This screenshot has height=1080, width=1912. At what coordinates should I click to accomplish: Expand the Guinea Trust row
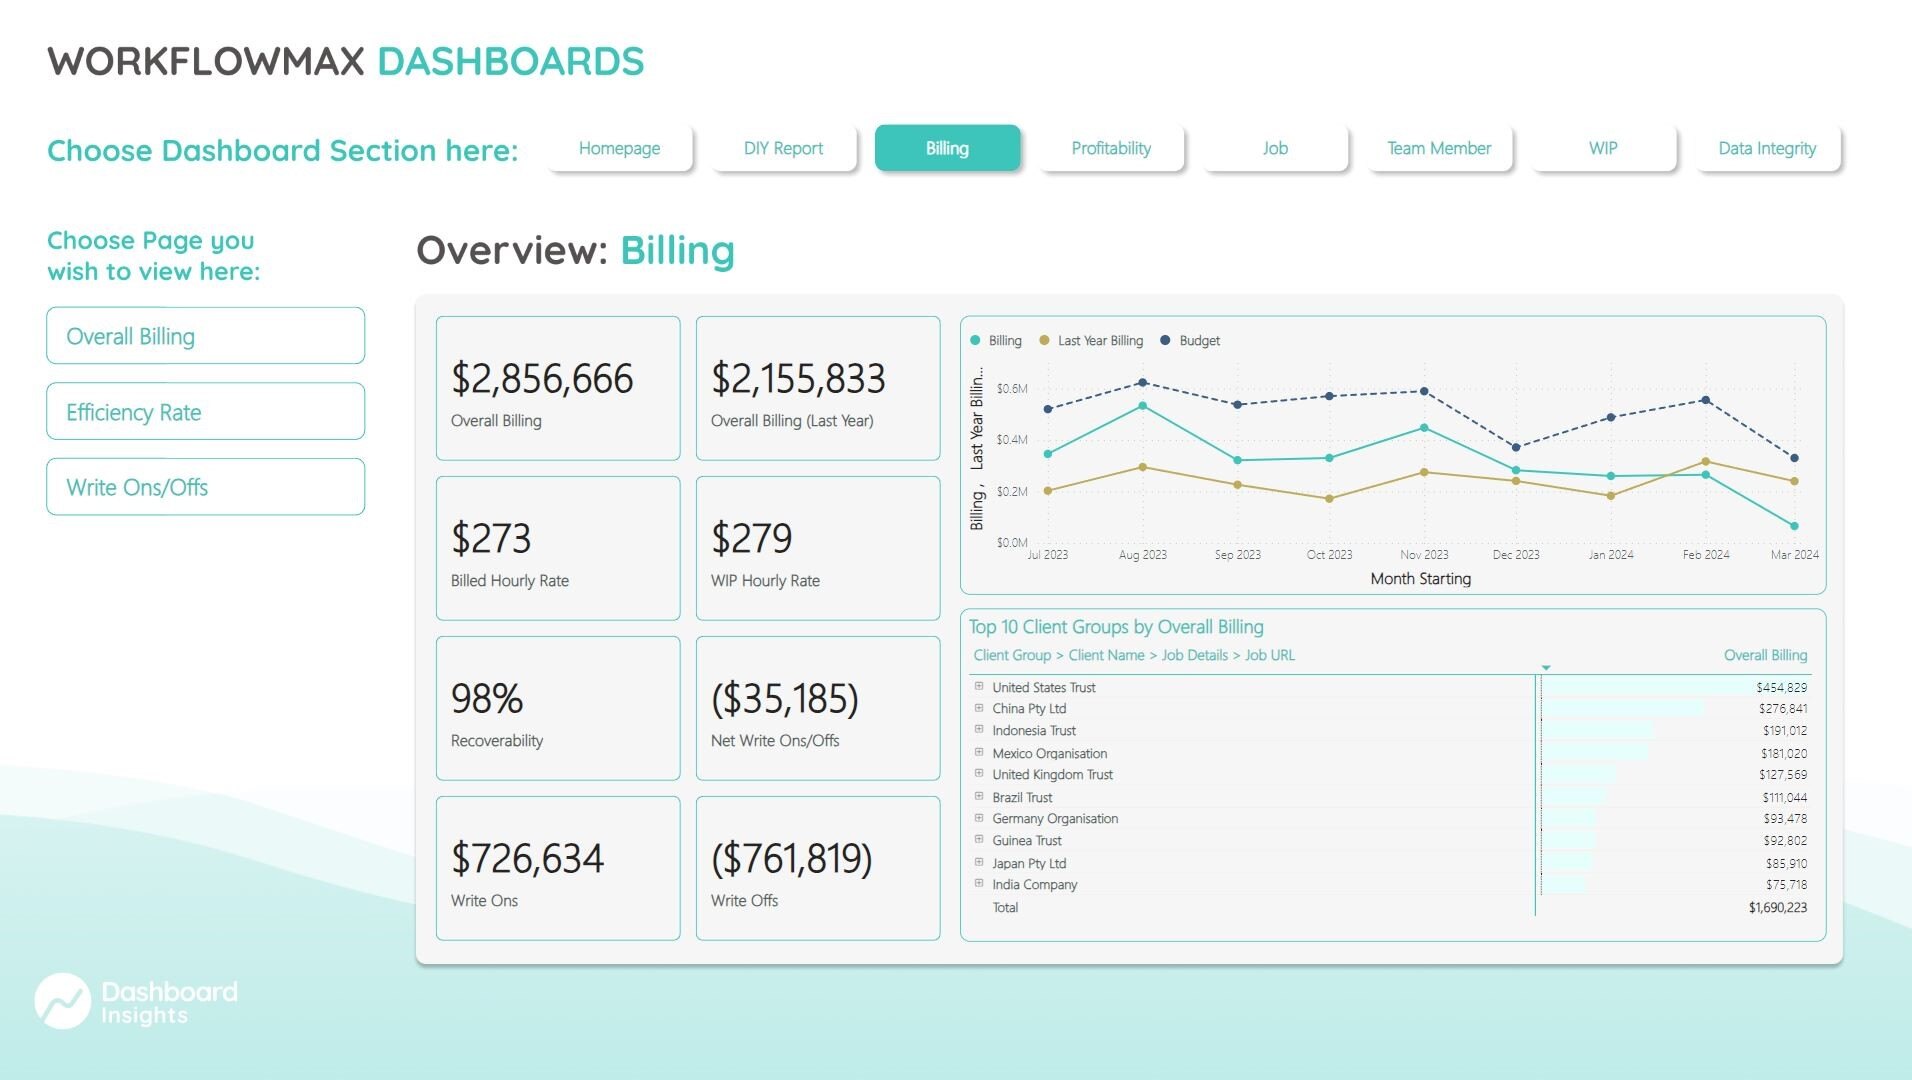tap(979, 840)
